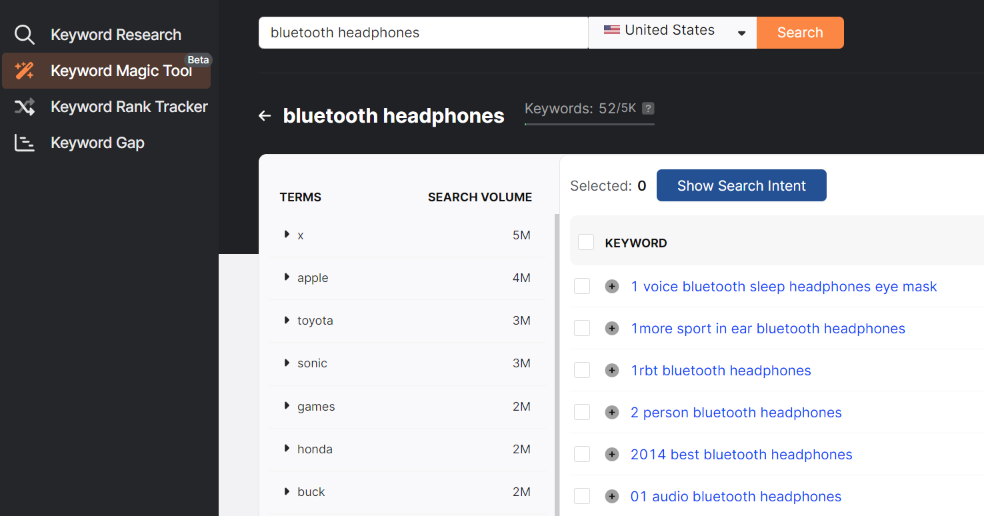Viewport: 984px width, 516px height.
Task: Click plus icon for '01 audio bluetooth headphones'
Action: click(612, 497)
